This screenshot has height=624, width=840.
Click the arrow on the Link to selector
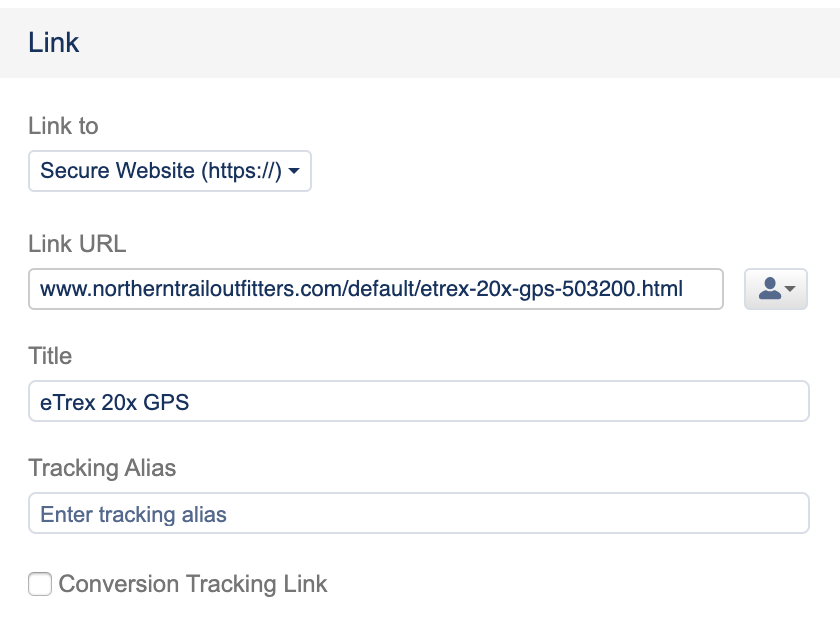pyautogui.click(x=294, y=172)
